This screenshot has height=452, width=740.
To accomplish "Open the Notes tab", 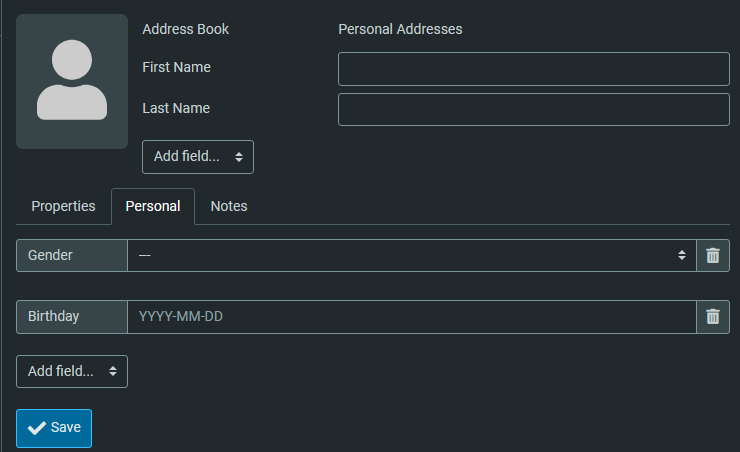I will 229,206.
